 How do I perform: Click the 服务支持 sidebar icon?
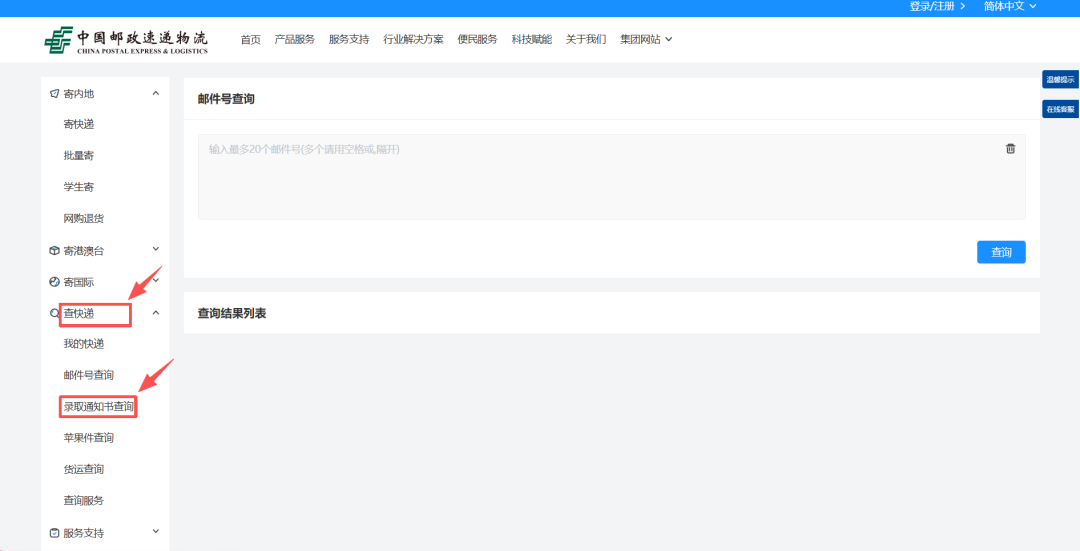pyautogui.click(x=54, y=532)
